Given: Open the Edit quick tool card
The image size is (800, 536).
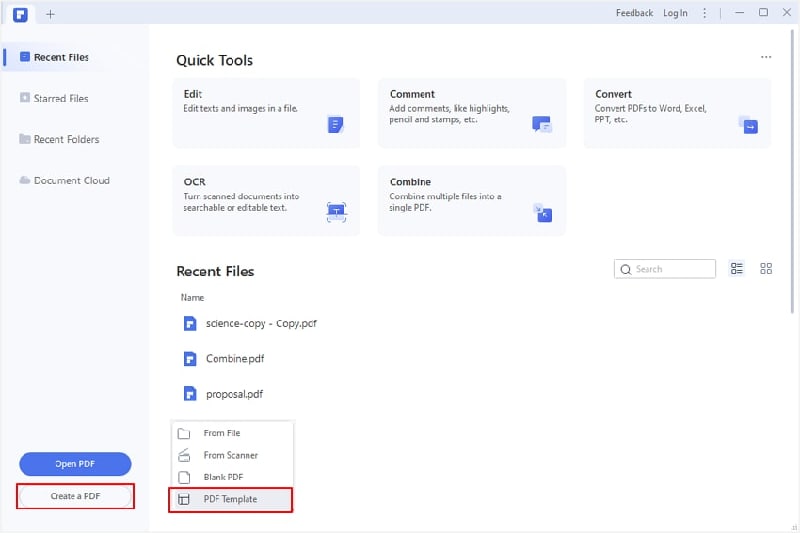Looking at the screenshot, I should pos(266,113).
